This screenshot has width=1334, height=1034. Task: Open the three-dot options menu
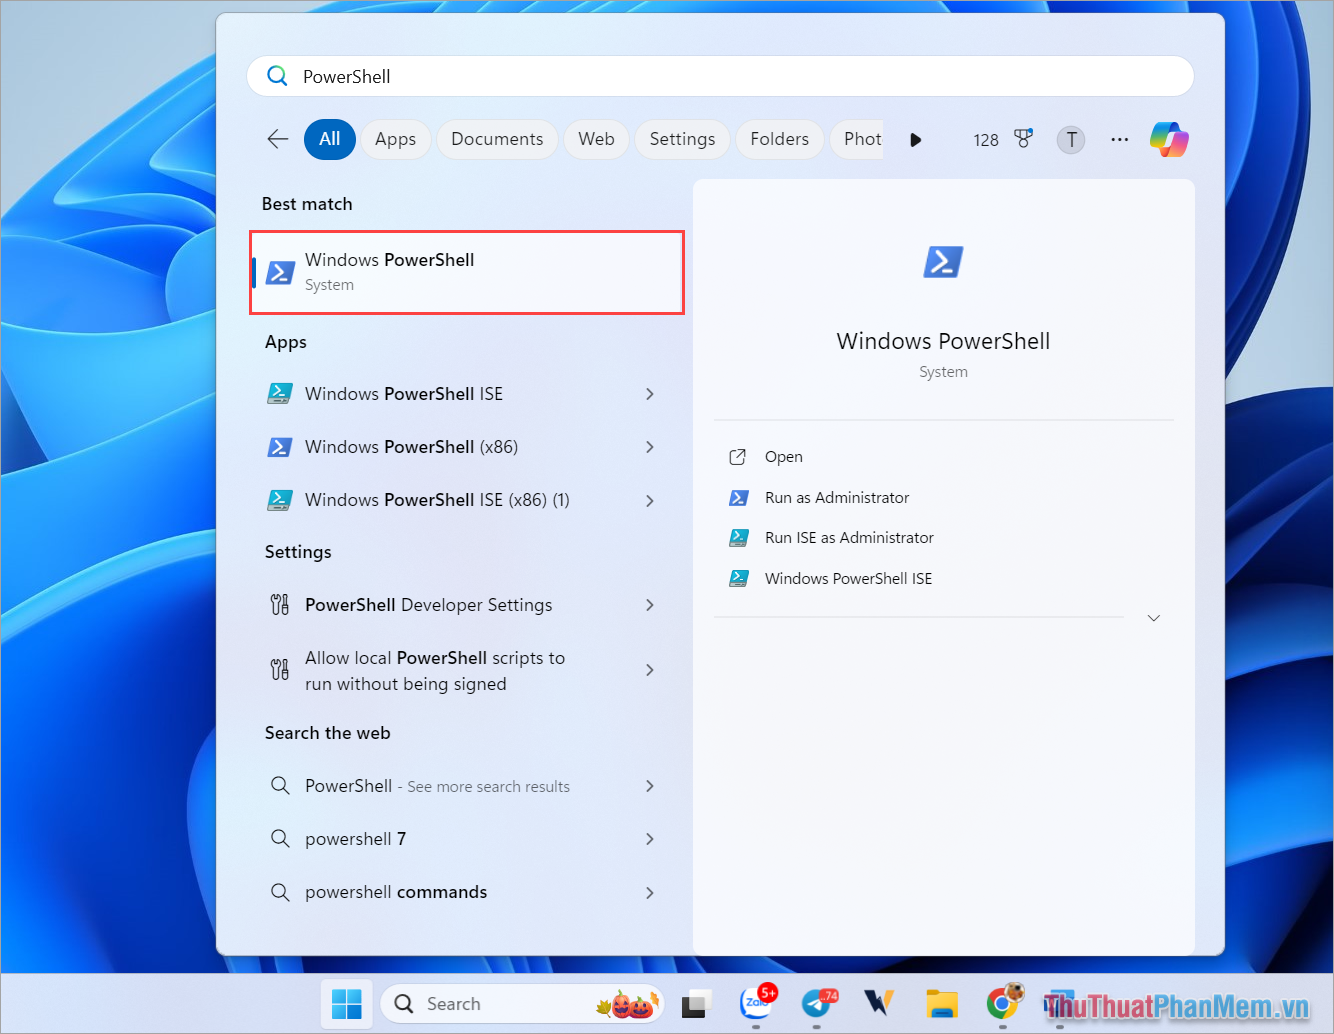coord(1119,139)
